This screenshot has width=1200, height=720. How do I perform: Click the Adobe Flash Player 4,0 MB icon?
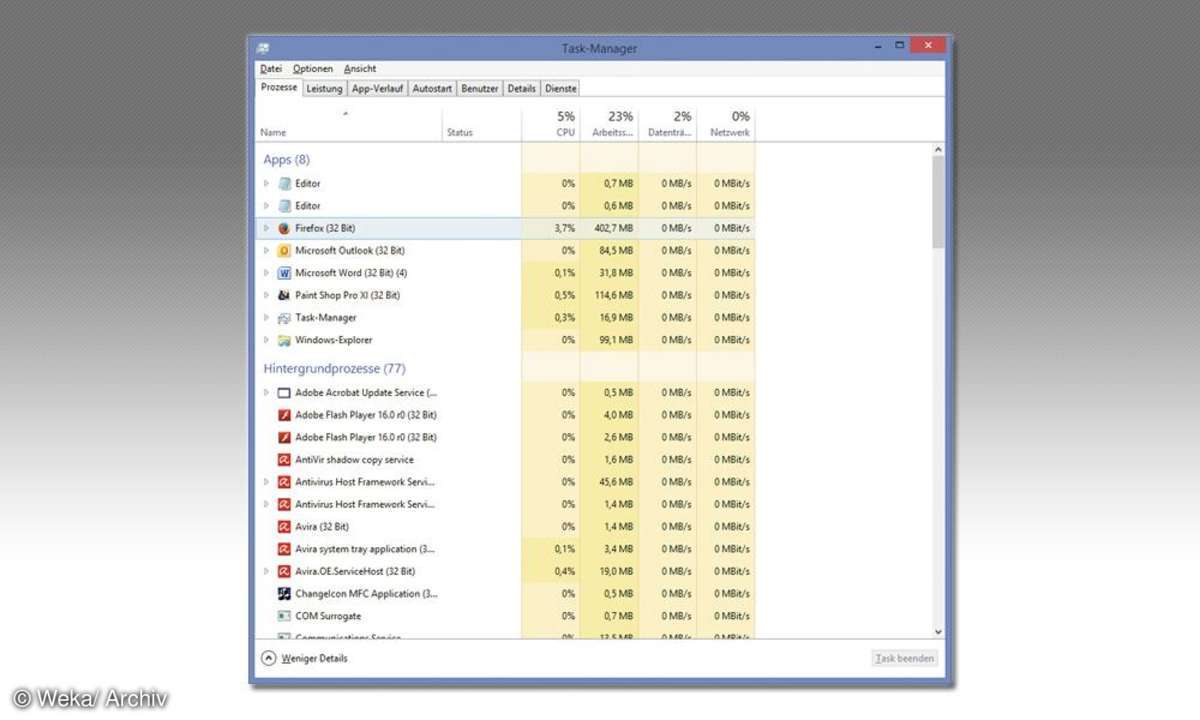coord(284,415)
